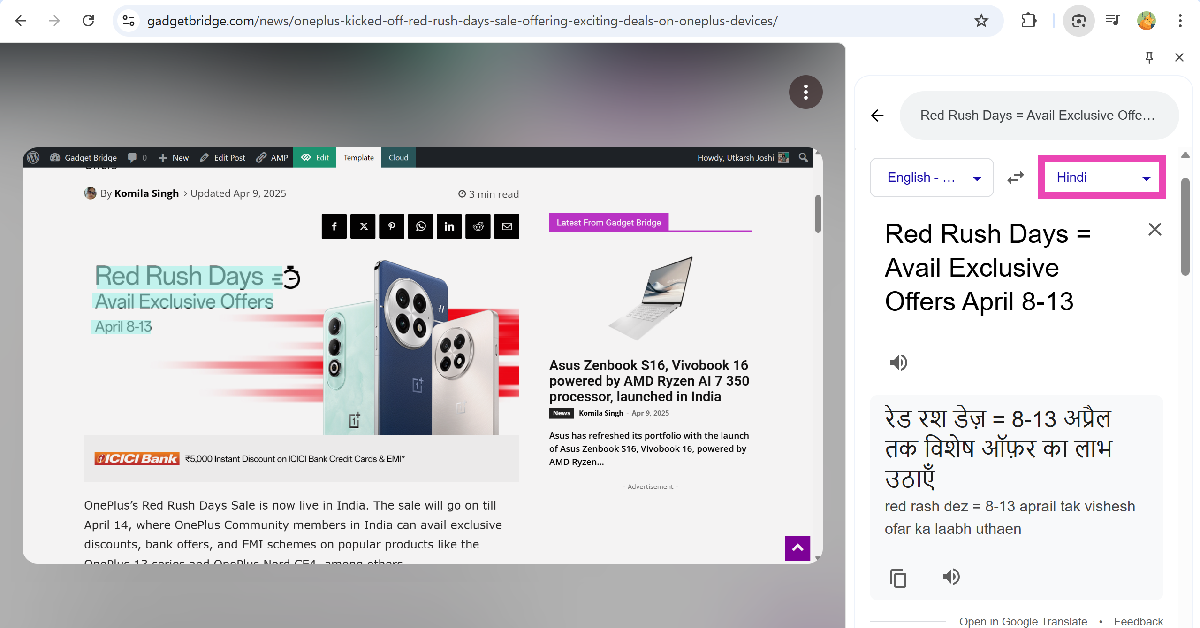Screen dimensions: 1200x628
Task: Go back in the Lens side panel
Action: pyautogui.click(x=877, y=115)
